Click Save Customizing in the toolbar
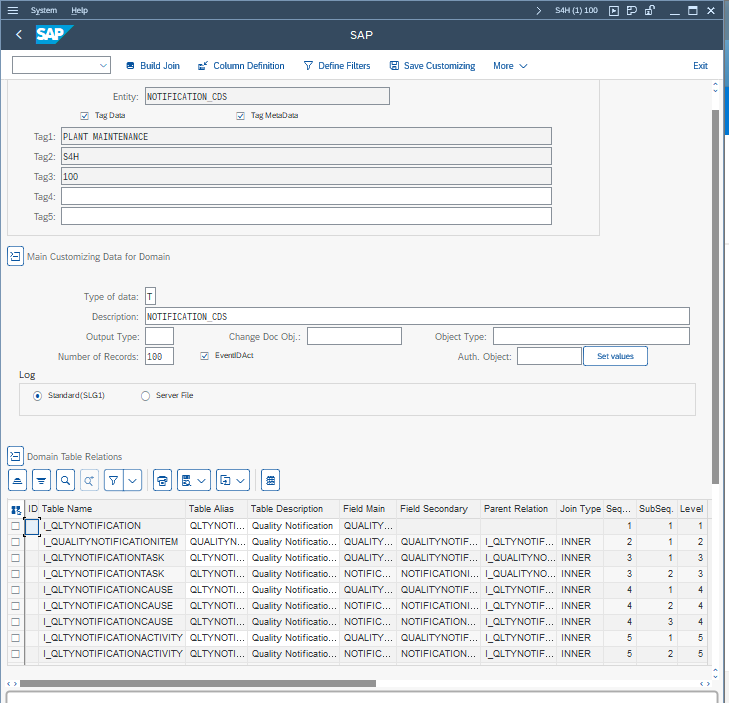The width and height of the screenshot is (729, 703). (x=432, y=66)
